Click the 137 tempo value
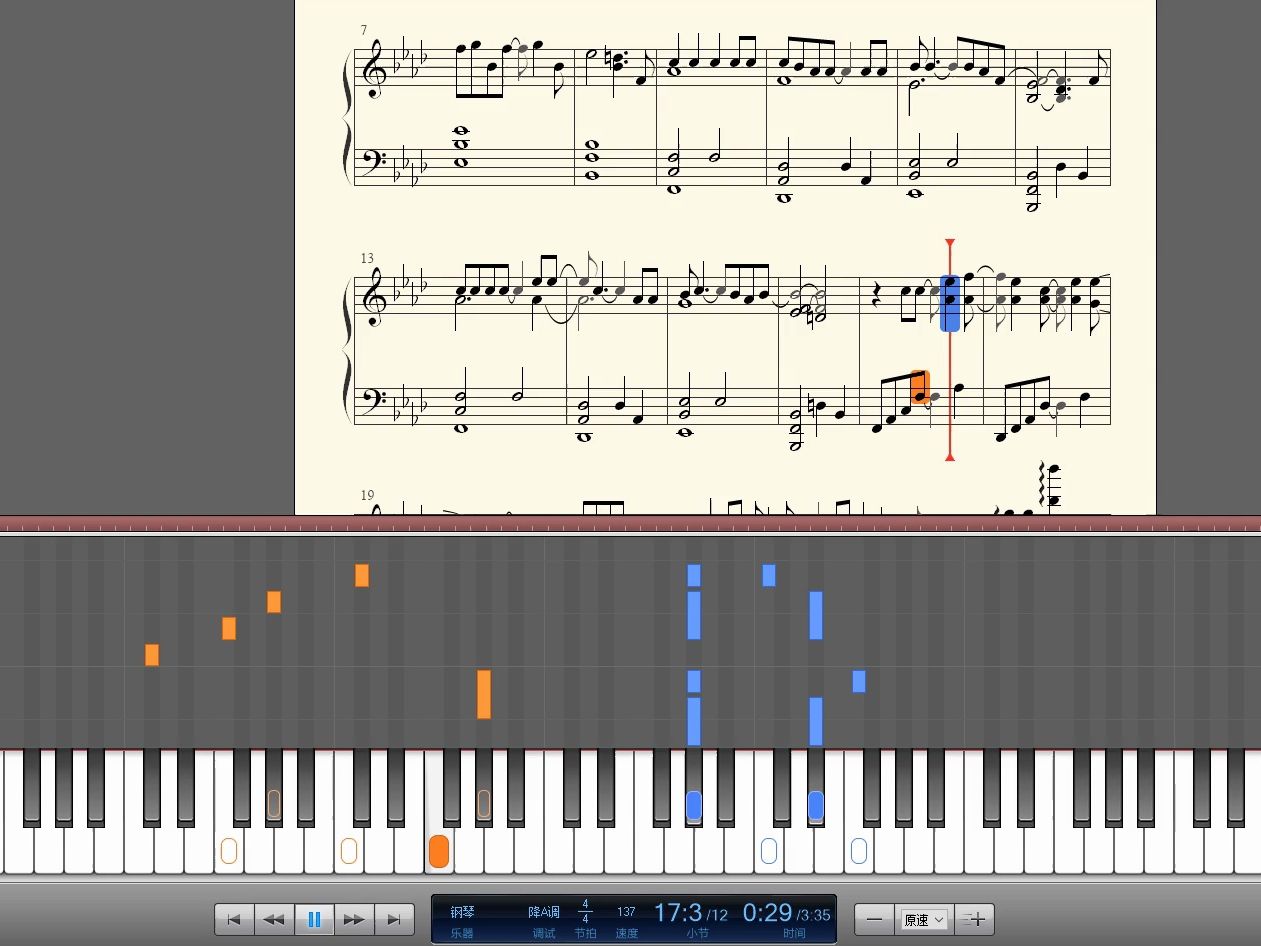Screen dimensions: 1261x946 coord(626,912)
